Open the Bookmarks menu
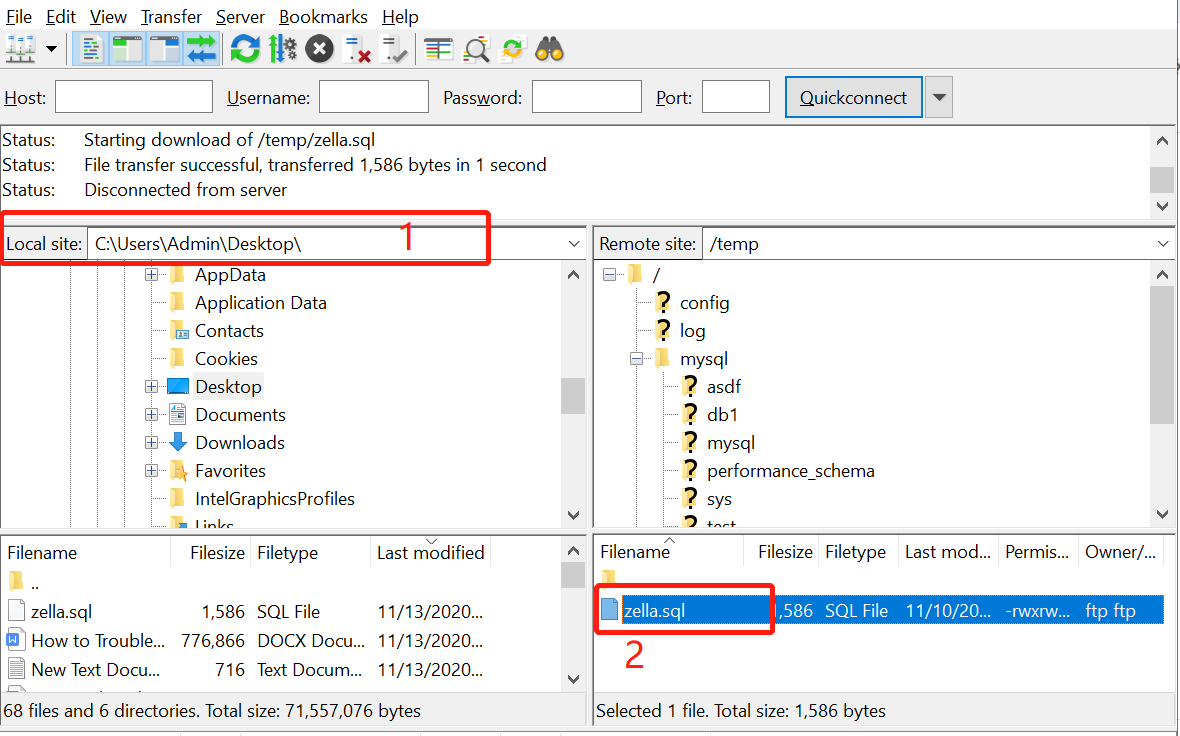This screenshot has width=1180, height=736. 323,17
